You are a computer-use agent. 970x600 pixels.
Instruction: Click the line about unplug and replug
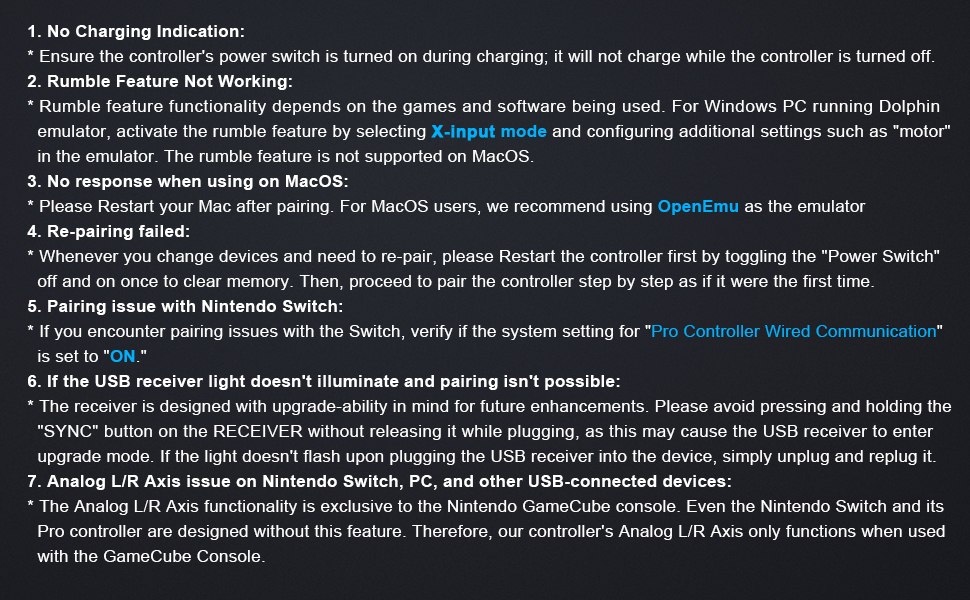[x=487, y=456]
